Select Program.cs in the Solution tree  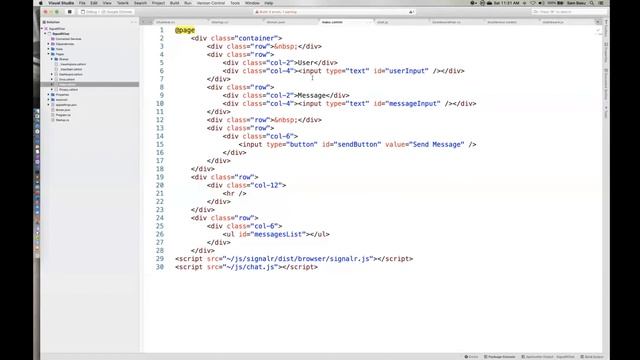tap(63, 115)
